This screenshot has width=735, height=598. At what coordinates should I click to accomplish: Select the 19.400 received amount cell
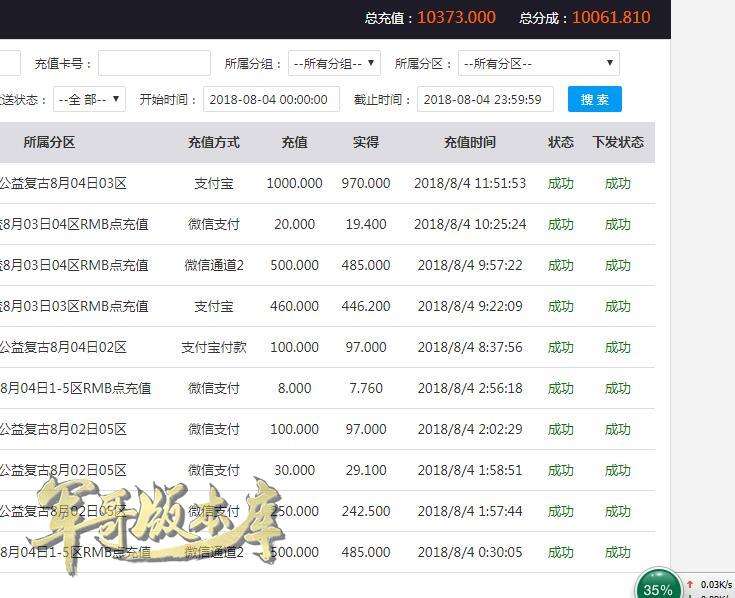(x=366, y=224)
